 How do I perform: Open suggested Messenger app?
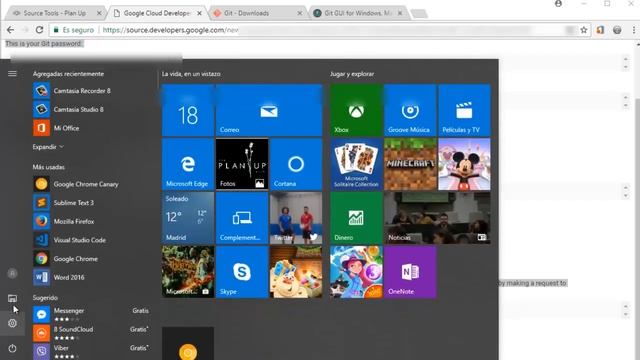[92, 314]
